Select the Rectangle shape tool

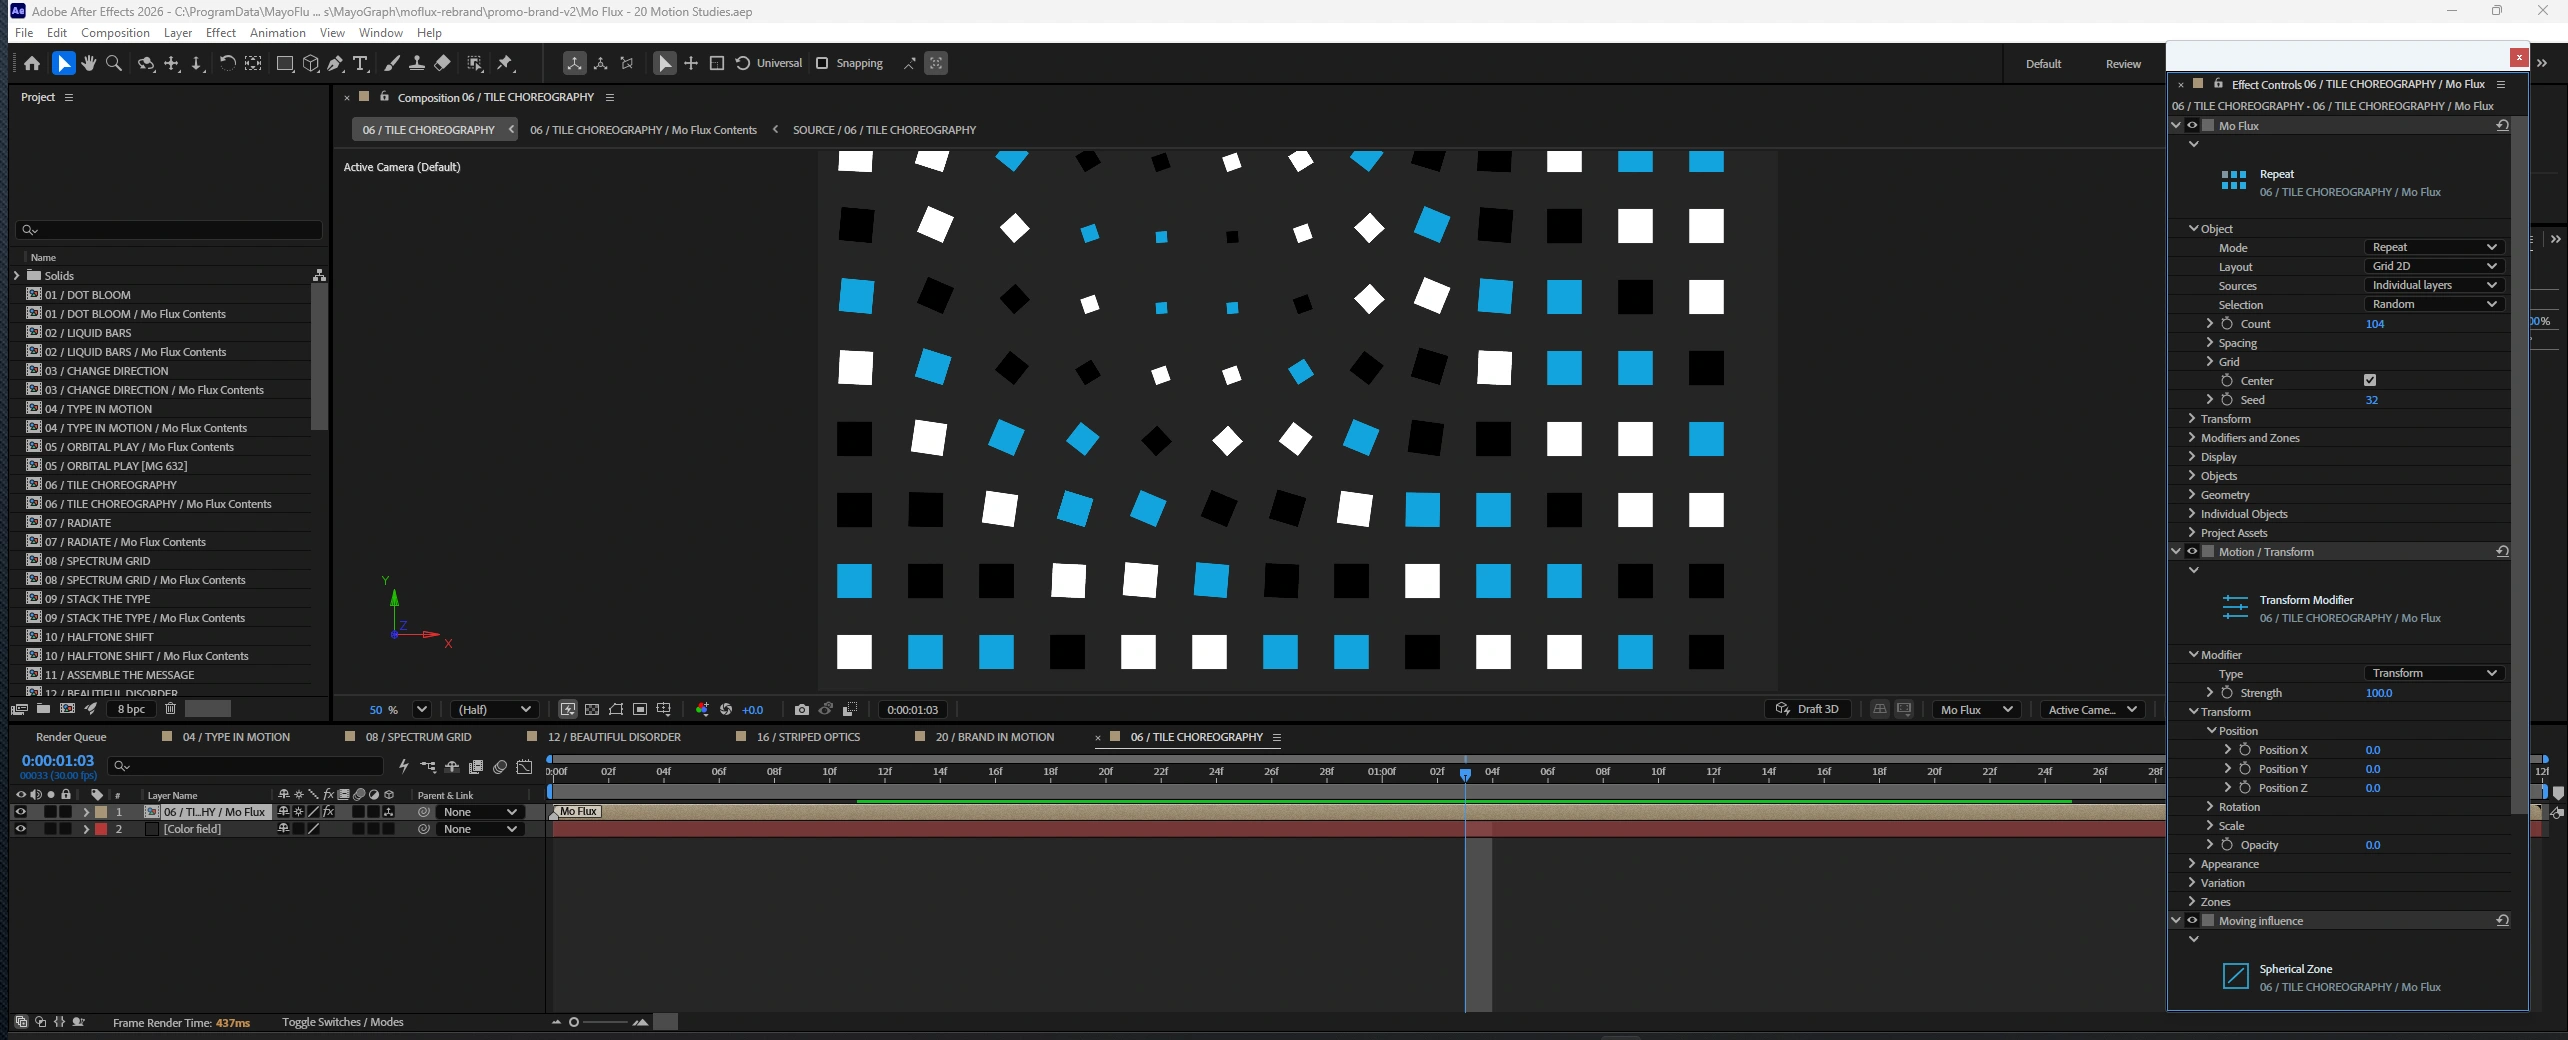click(x=285, y=63)
